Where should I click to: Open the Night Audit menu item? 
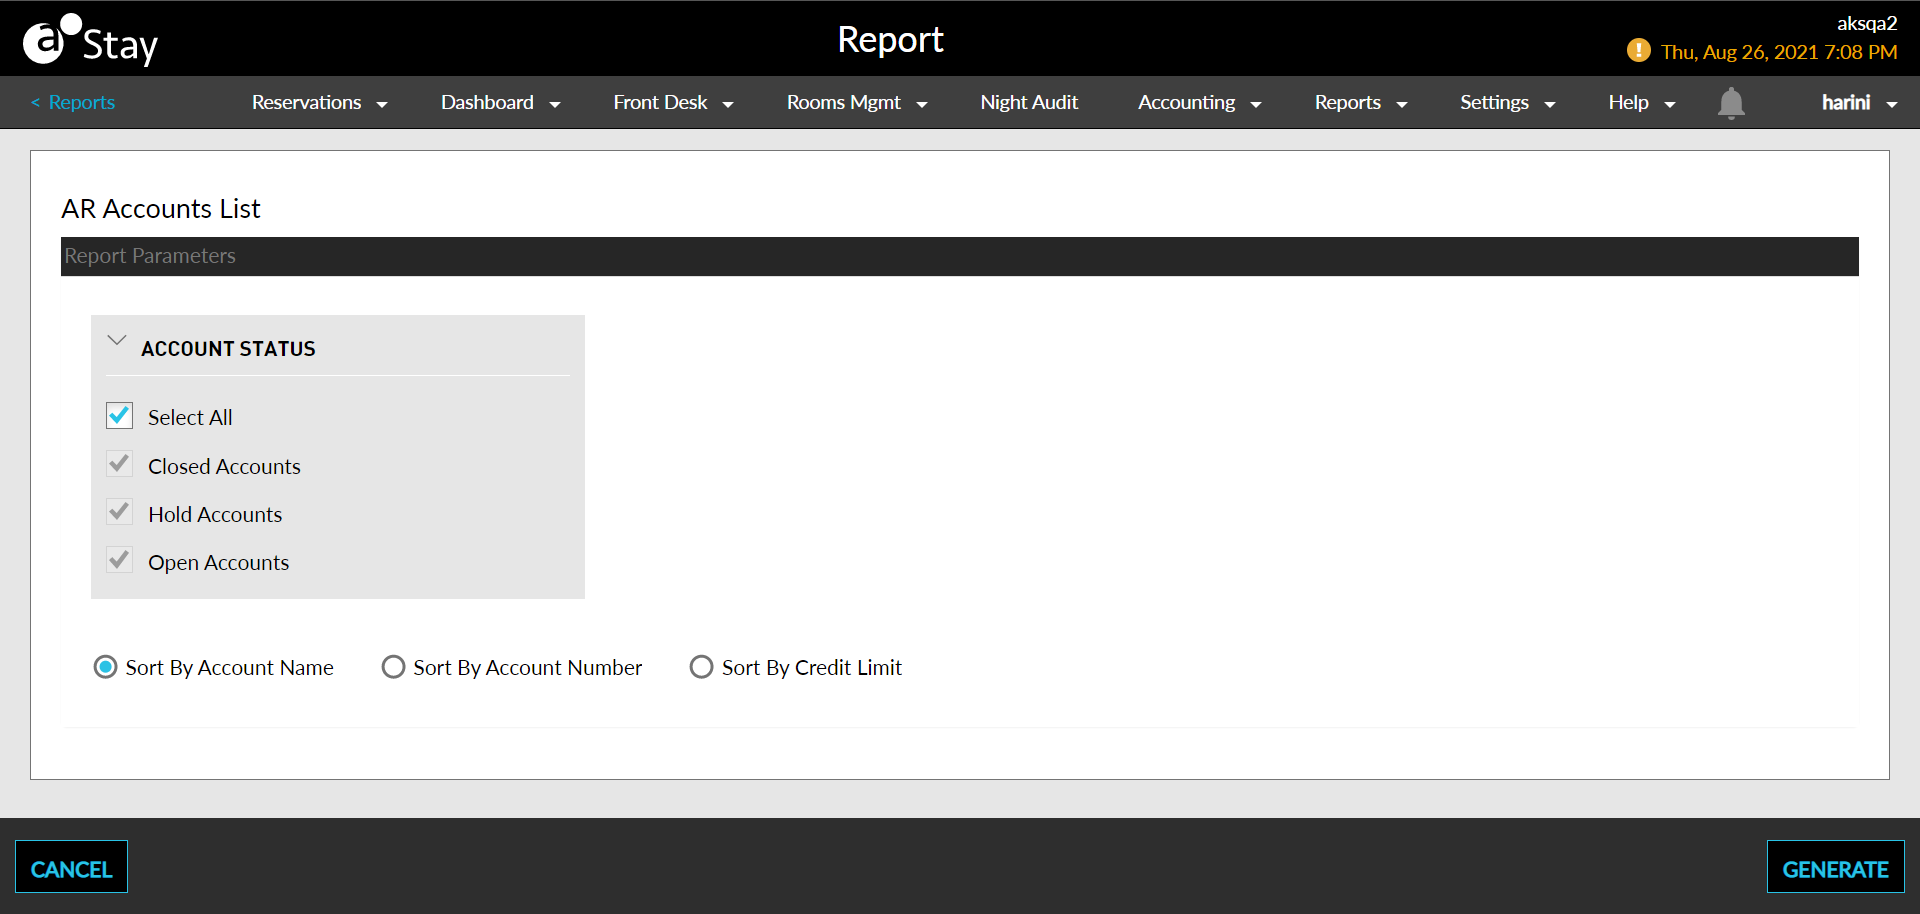(x=1028, y=103)
